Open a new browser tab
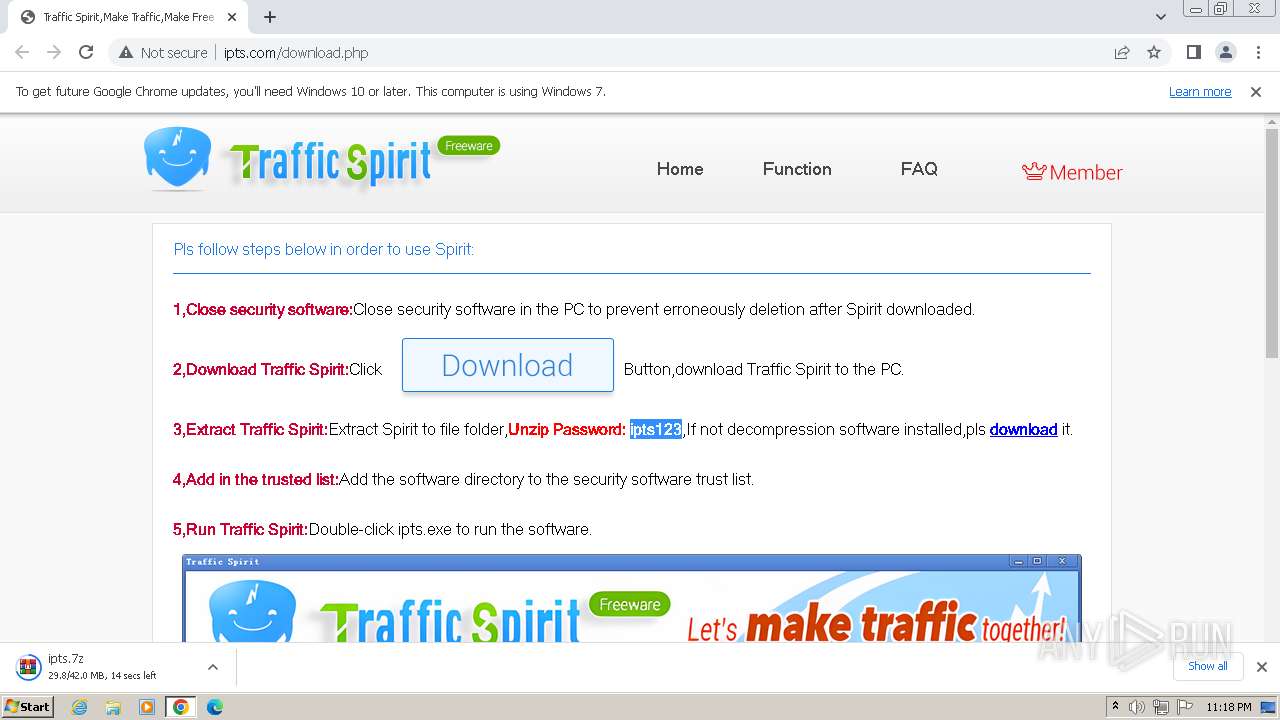Screen dimensions: 1280x720 coord(270,17)
